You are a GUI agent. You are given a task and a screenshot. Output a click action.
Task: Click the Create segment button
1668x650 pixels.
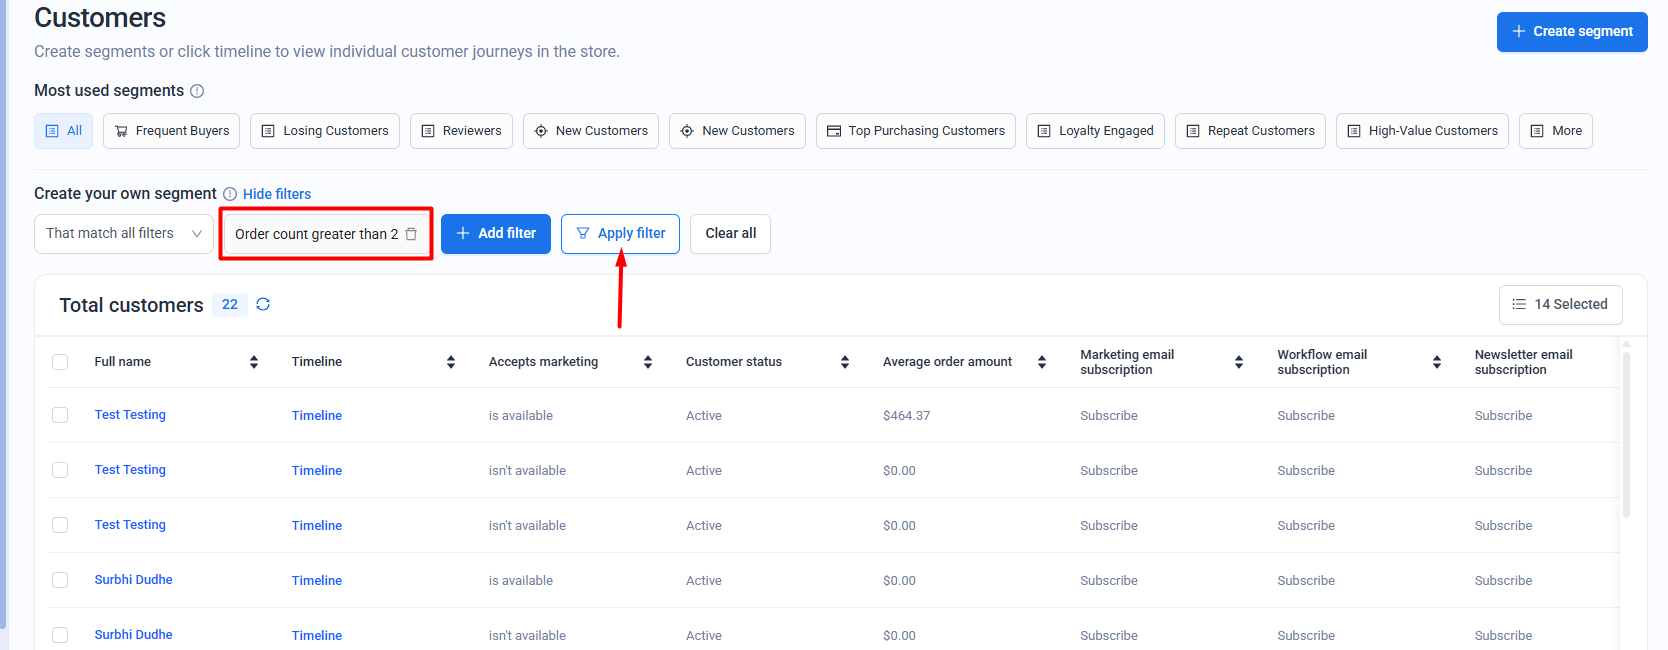pyautogui.click(x=1571, y=32)
